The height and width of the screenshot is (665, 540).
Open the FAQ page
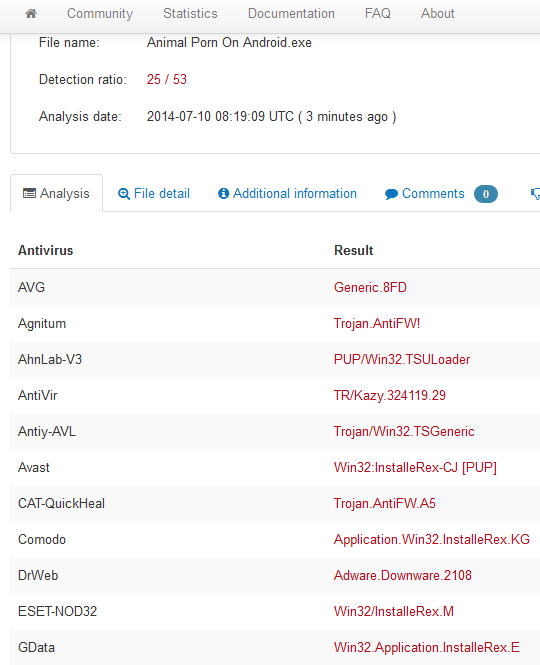point(378,14)
